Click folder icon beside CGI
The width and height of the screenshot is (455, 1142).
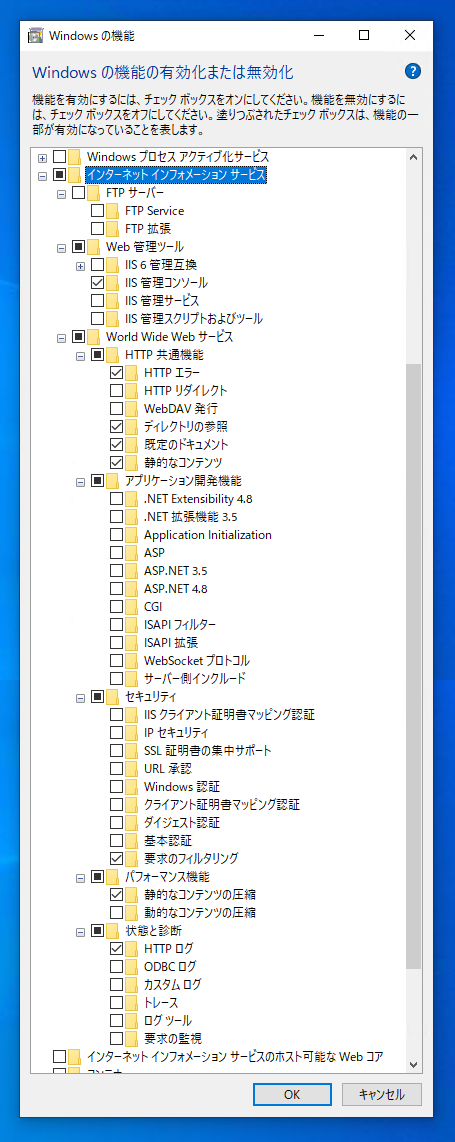pyautogui.click(x=131, y=607)
